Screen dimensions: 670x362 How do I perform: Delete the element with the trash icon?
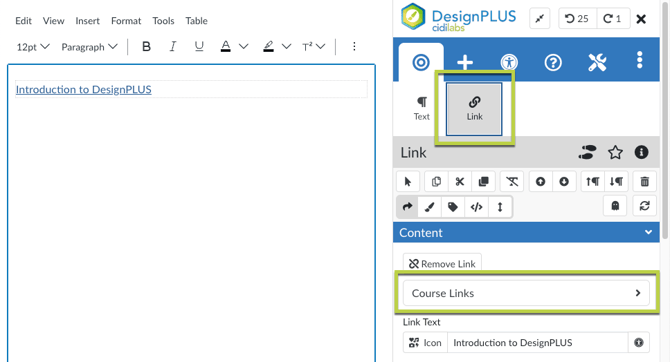coord(645,182)
